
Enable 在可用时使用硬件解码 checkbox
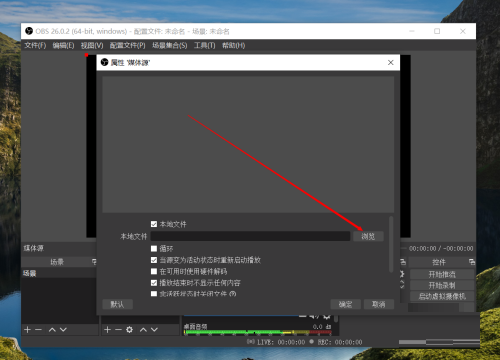154,271
